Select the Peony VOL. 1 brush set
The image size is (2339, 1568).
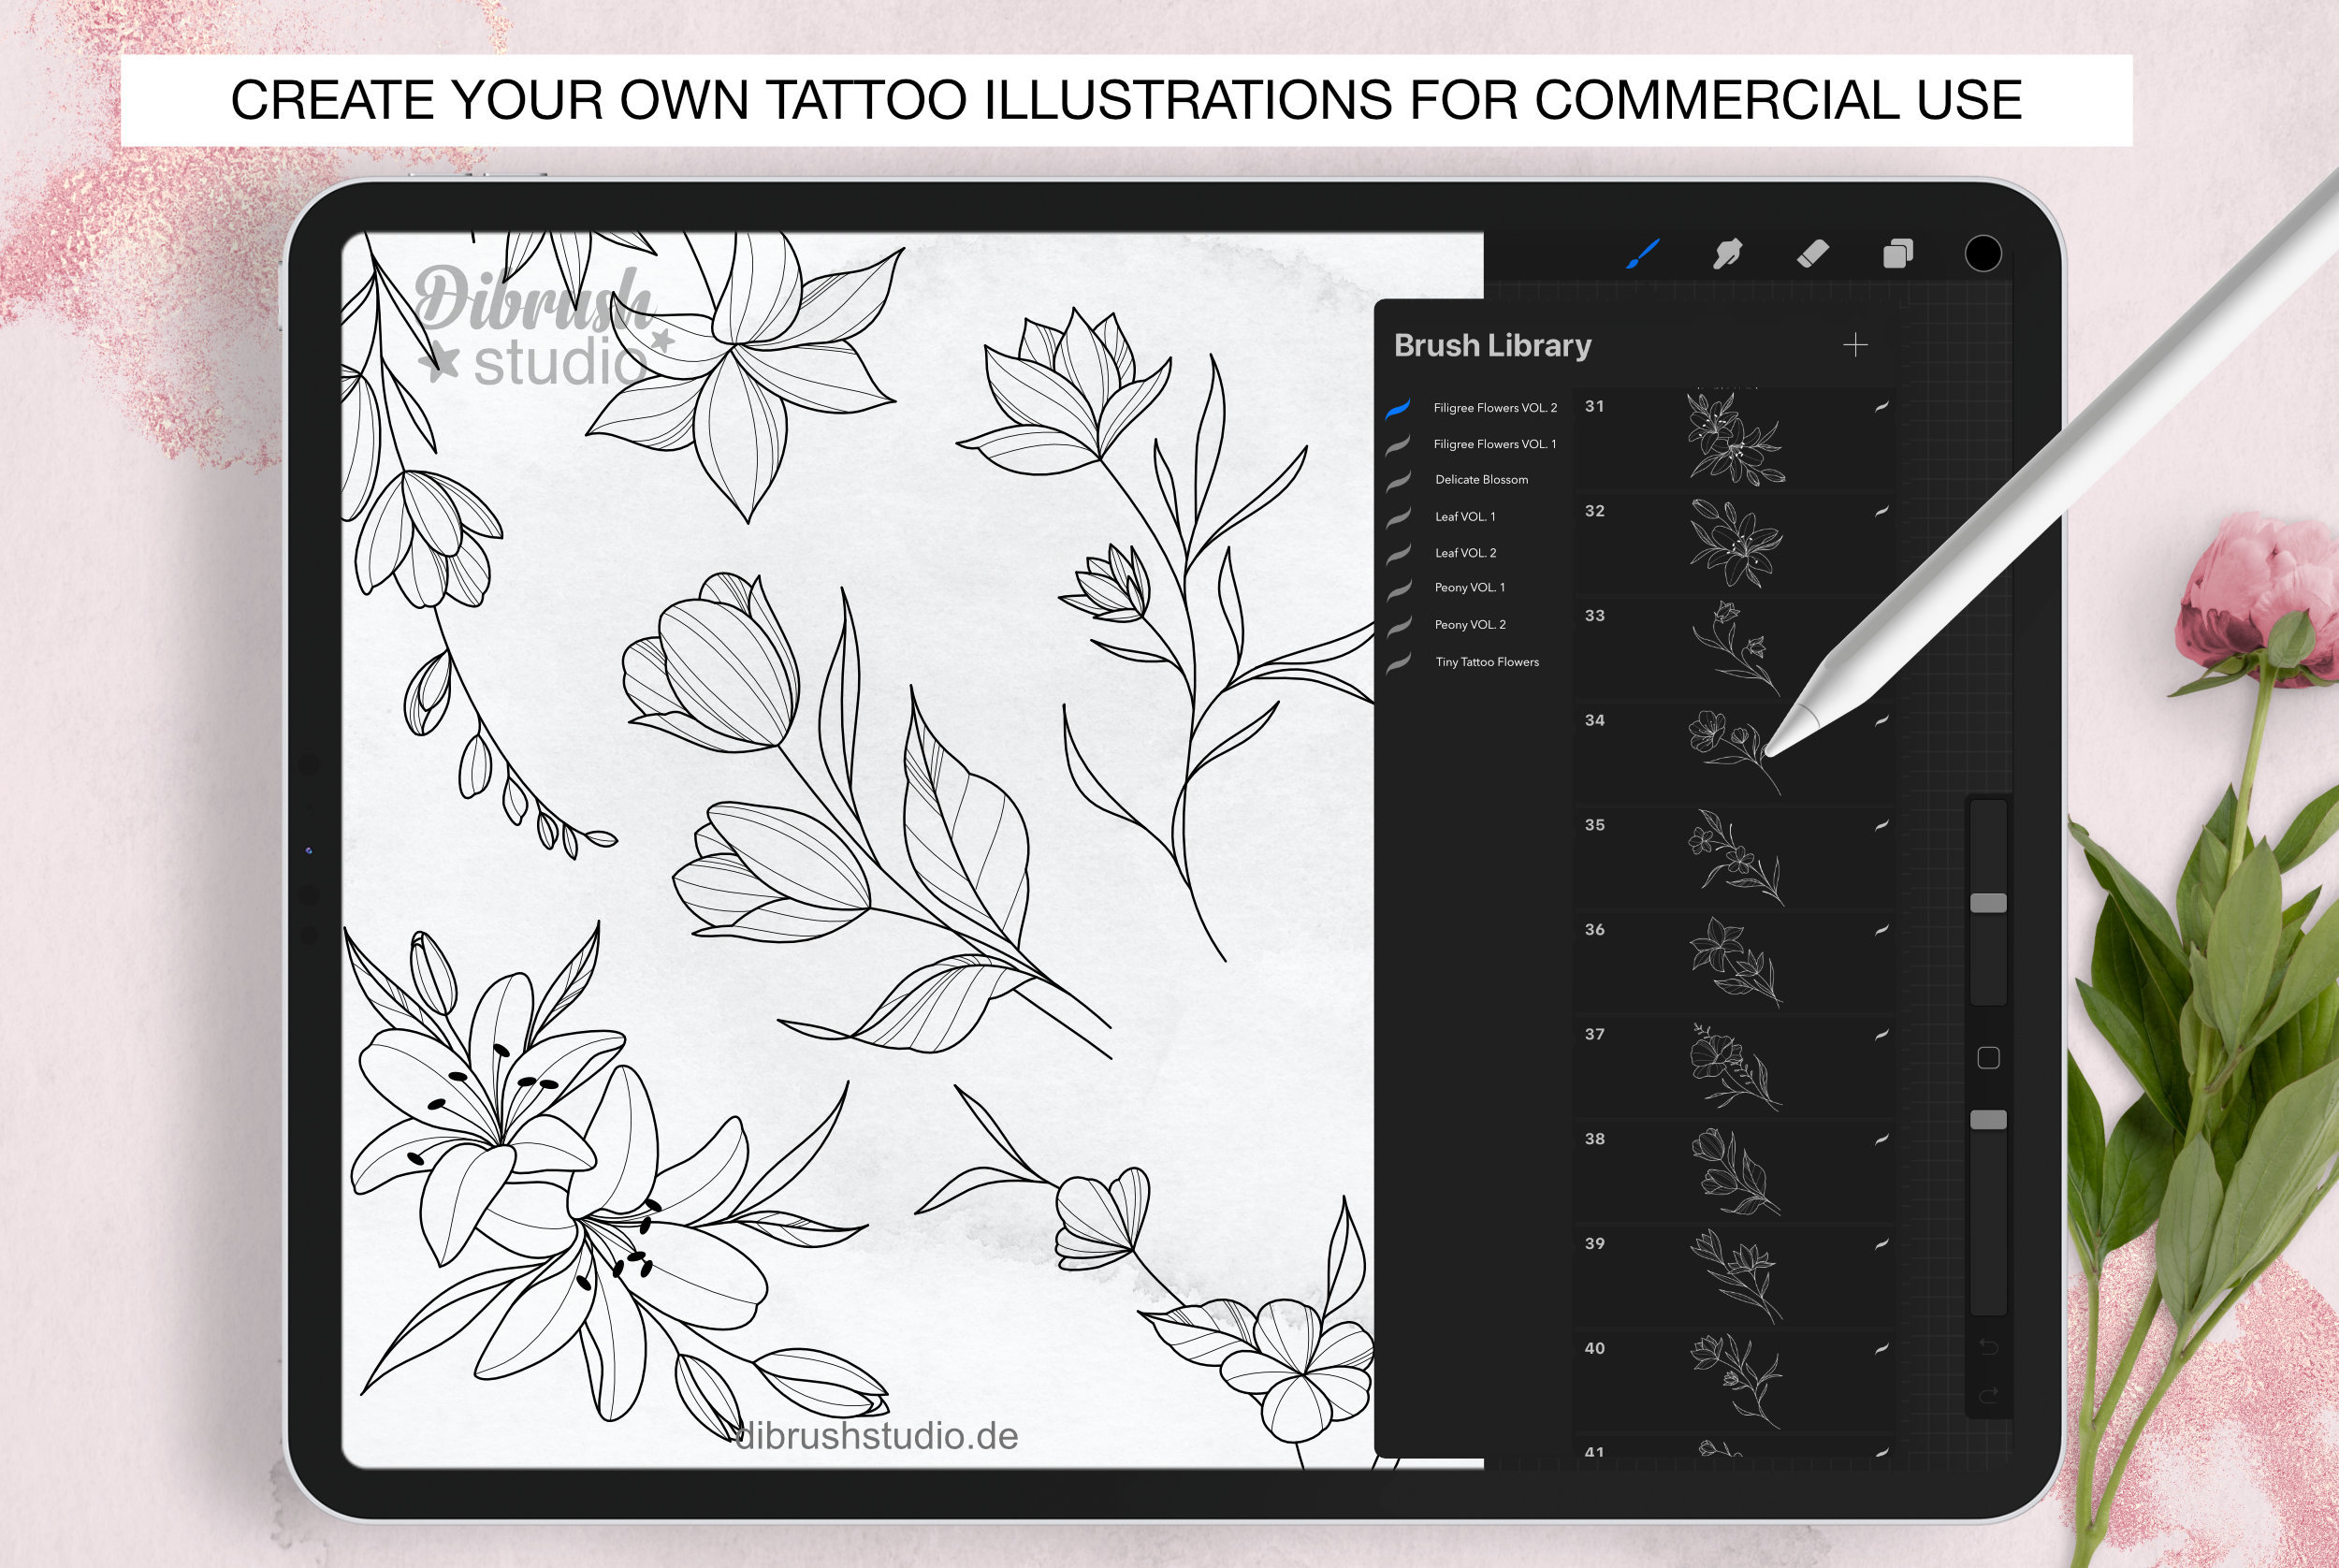(1472, 588)
